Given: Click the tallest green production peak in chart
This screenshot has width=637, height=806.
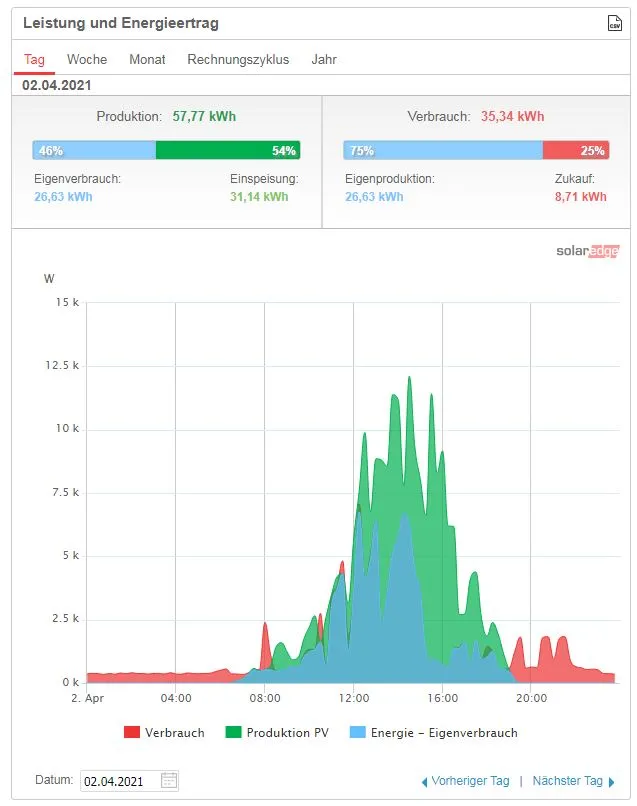Looking at the screenshot, I should tap(409, 381).
